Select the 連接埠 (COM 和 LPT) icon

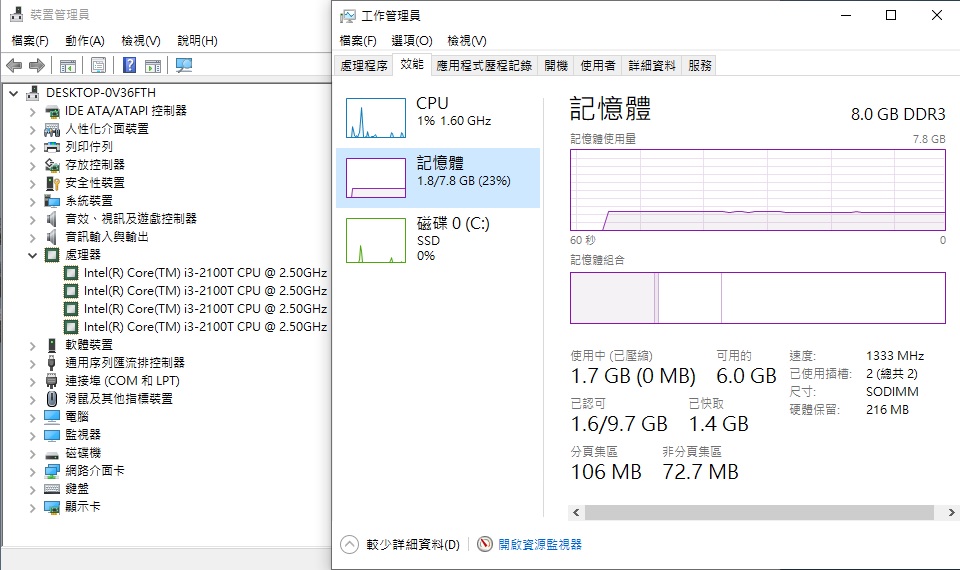pyautogui.click(x=52, y=381)
